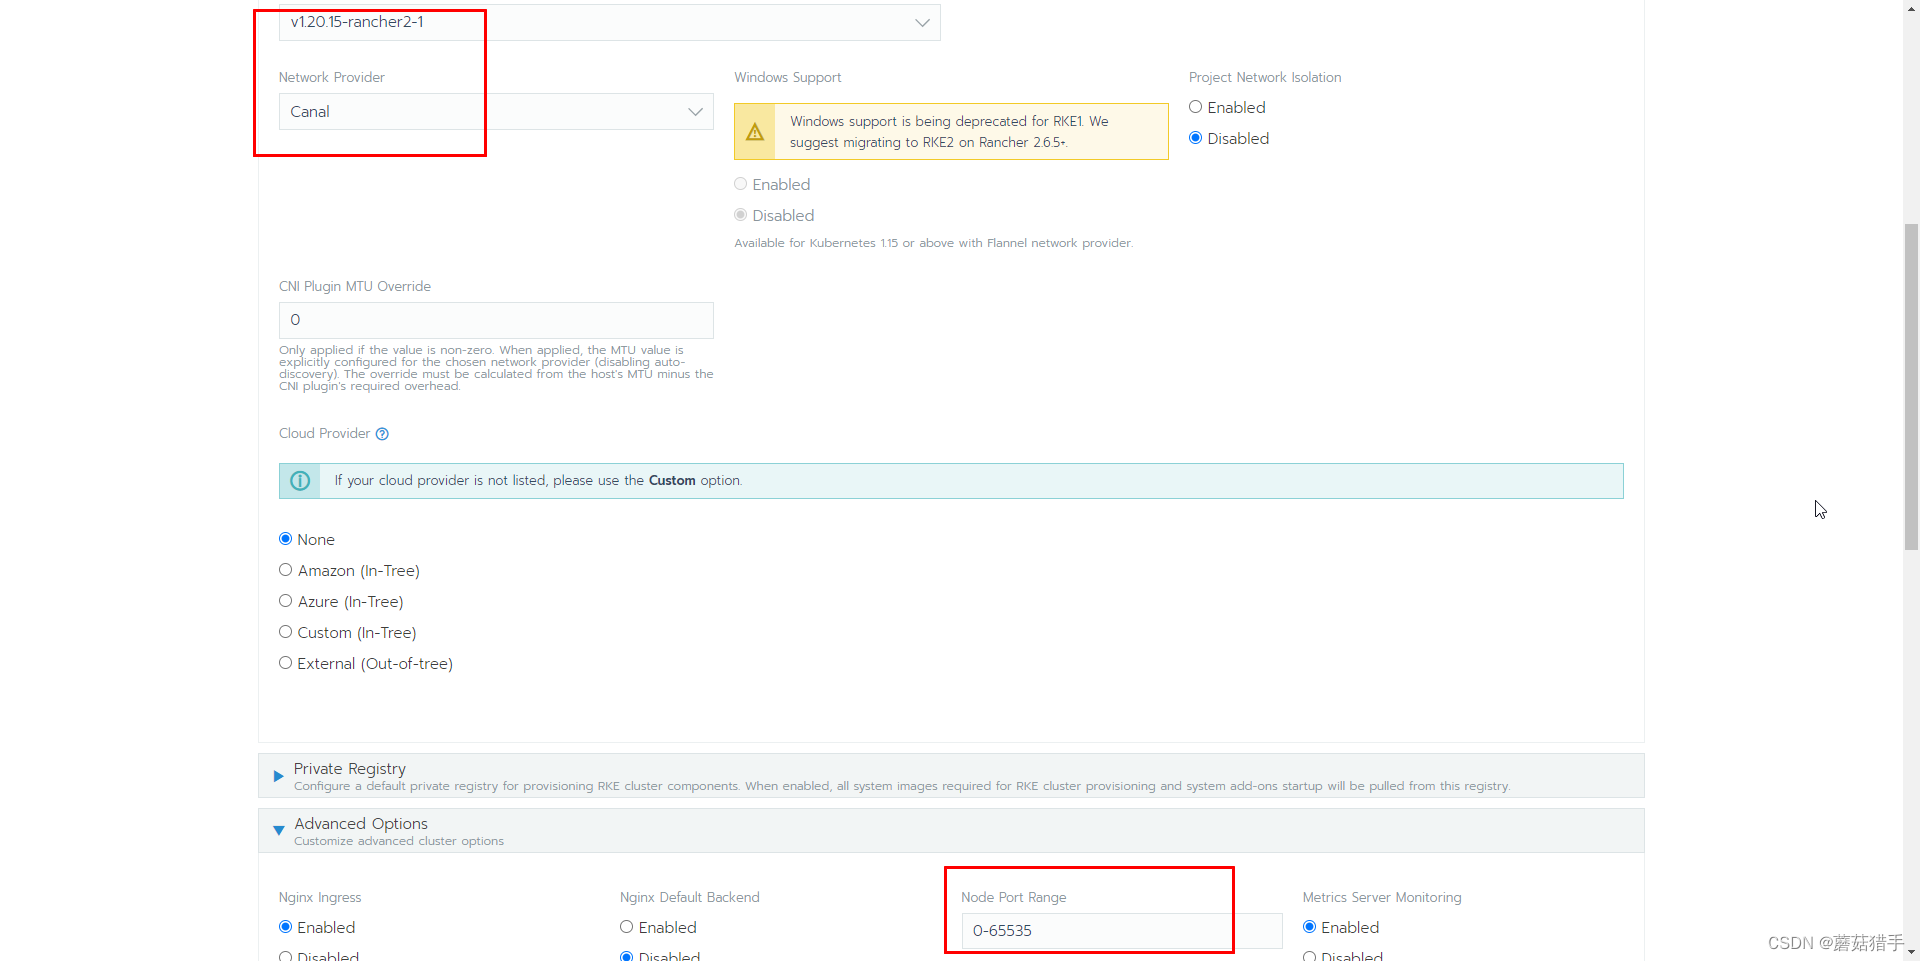
Task: Select Custom (In-Tree) cloud provider
Action: (286, 632)
